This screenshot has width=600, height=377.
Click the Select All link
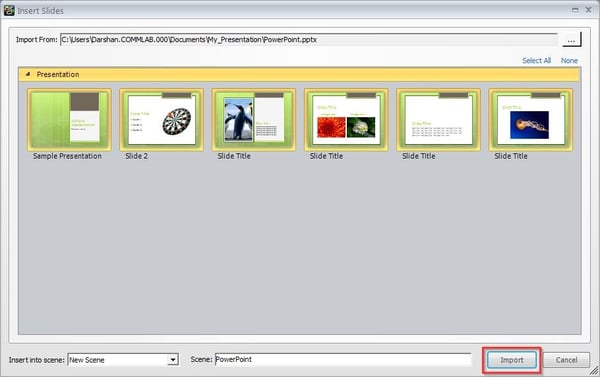[x=536, y=60]
